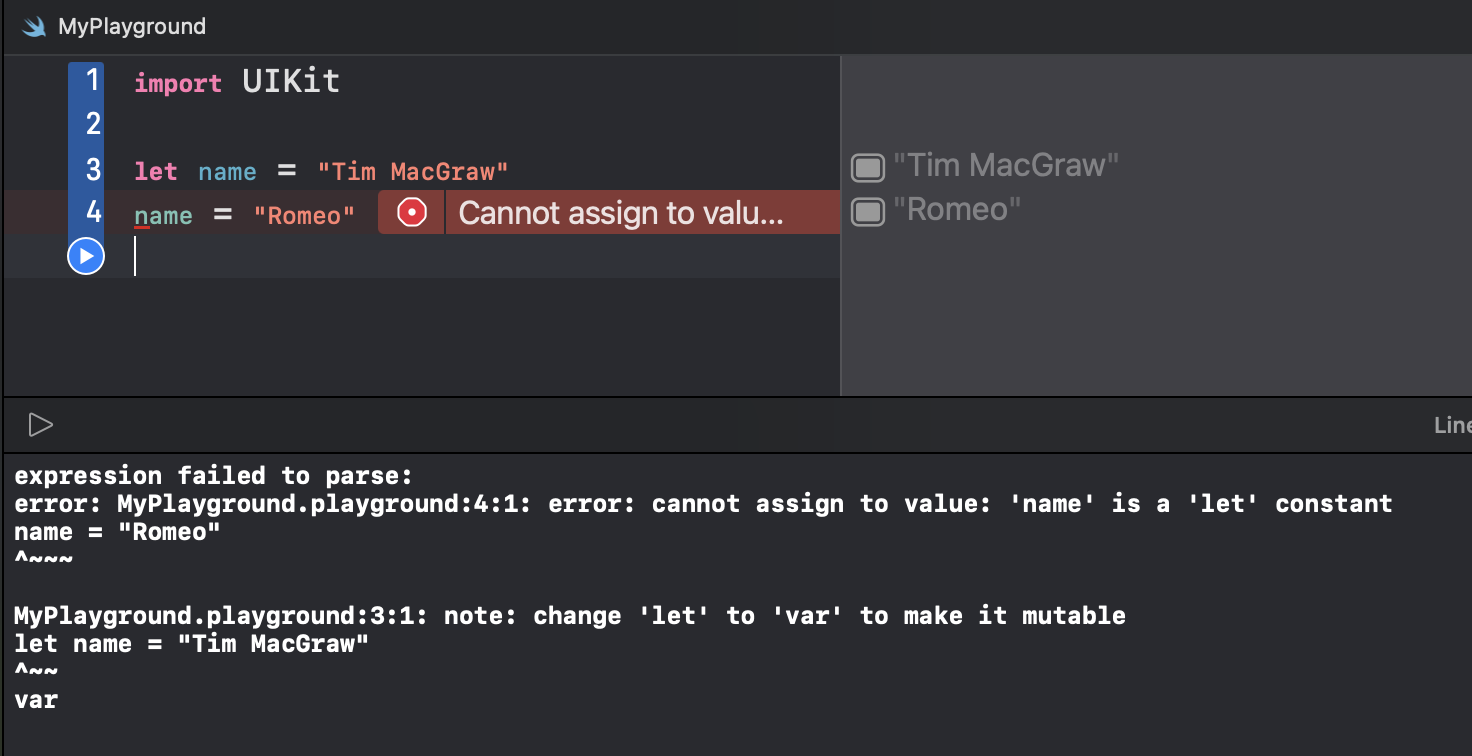1472x756 pixels.
Task: Place cursor in "Tim MacGraw" string literal
Action: tap(413, 172)
